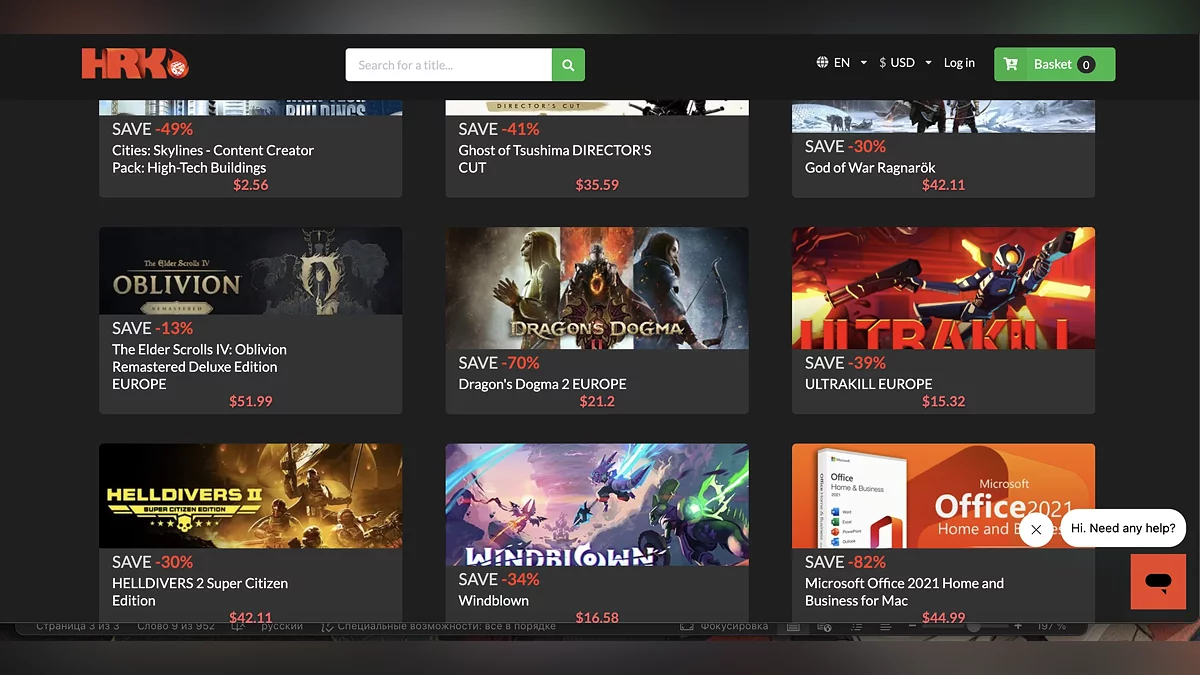Click the $35.59 Ghost of Tsushima price
Image resolution: width=1200 pixels, height=675 pixels.
click(597, 185)
